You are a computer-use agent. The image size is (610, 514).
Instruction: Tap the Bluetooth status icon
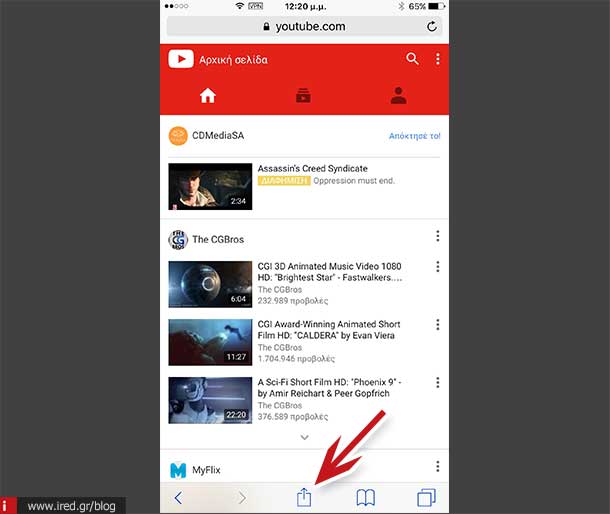[401, 6]
